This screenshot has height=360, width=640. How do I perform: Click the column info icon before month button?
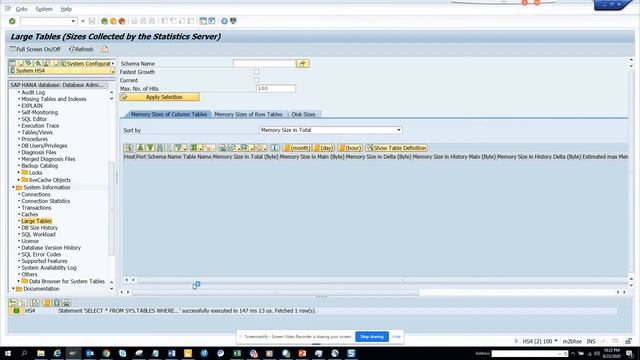[x=274, y=148]
